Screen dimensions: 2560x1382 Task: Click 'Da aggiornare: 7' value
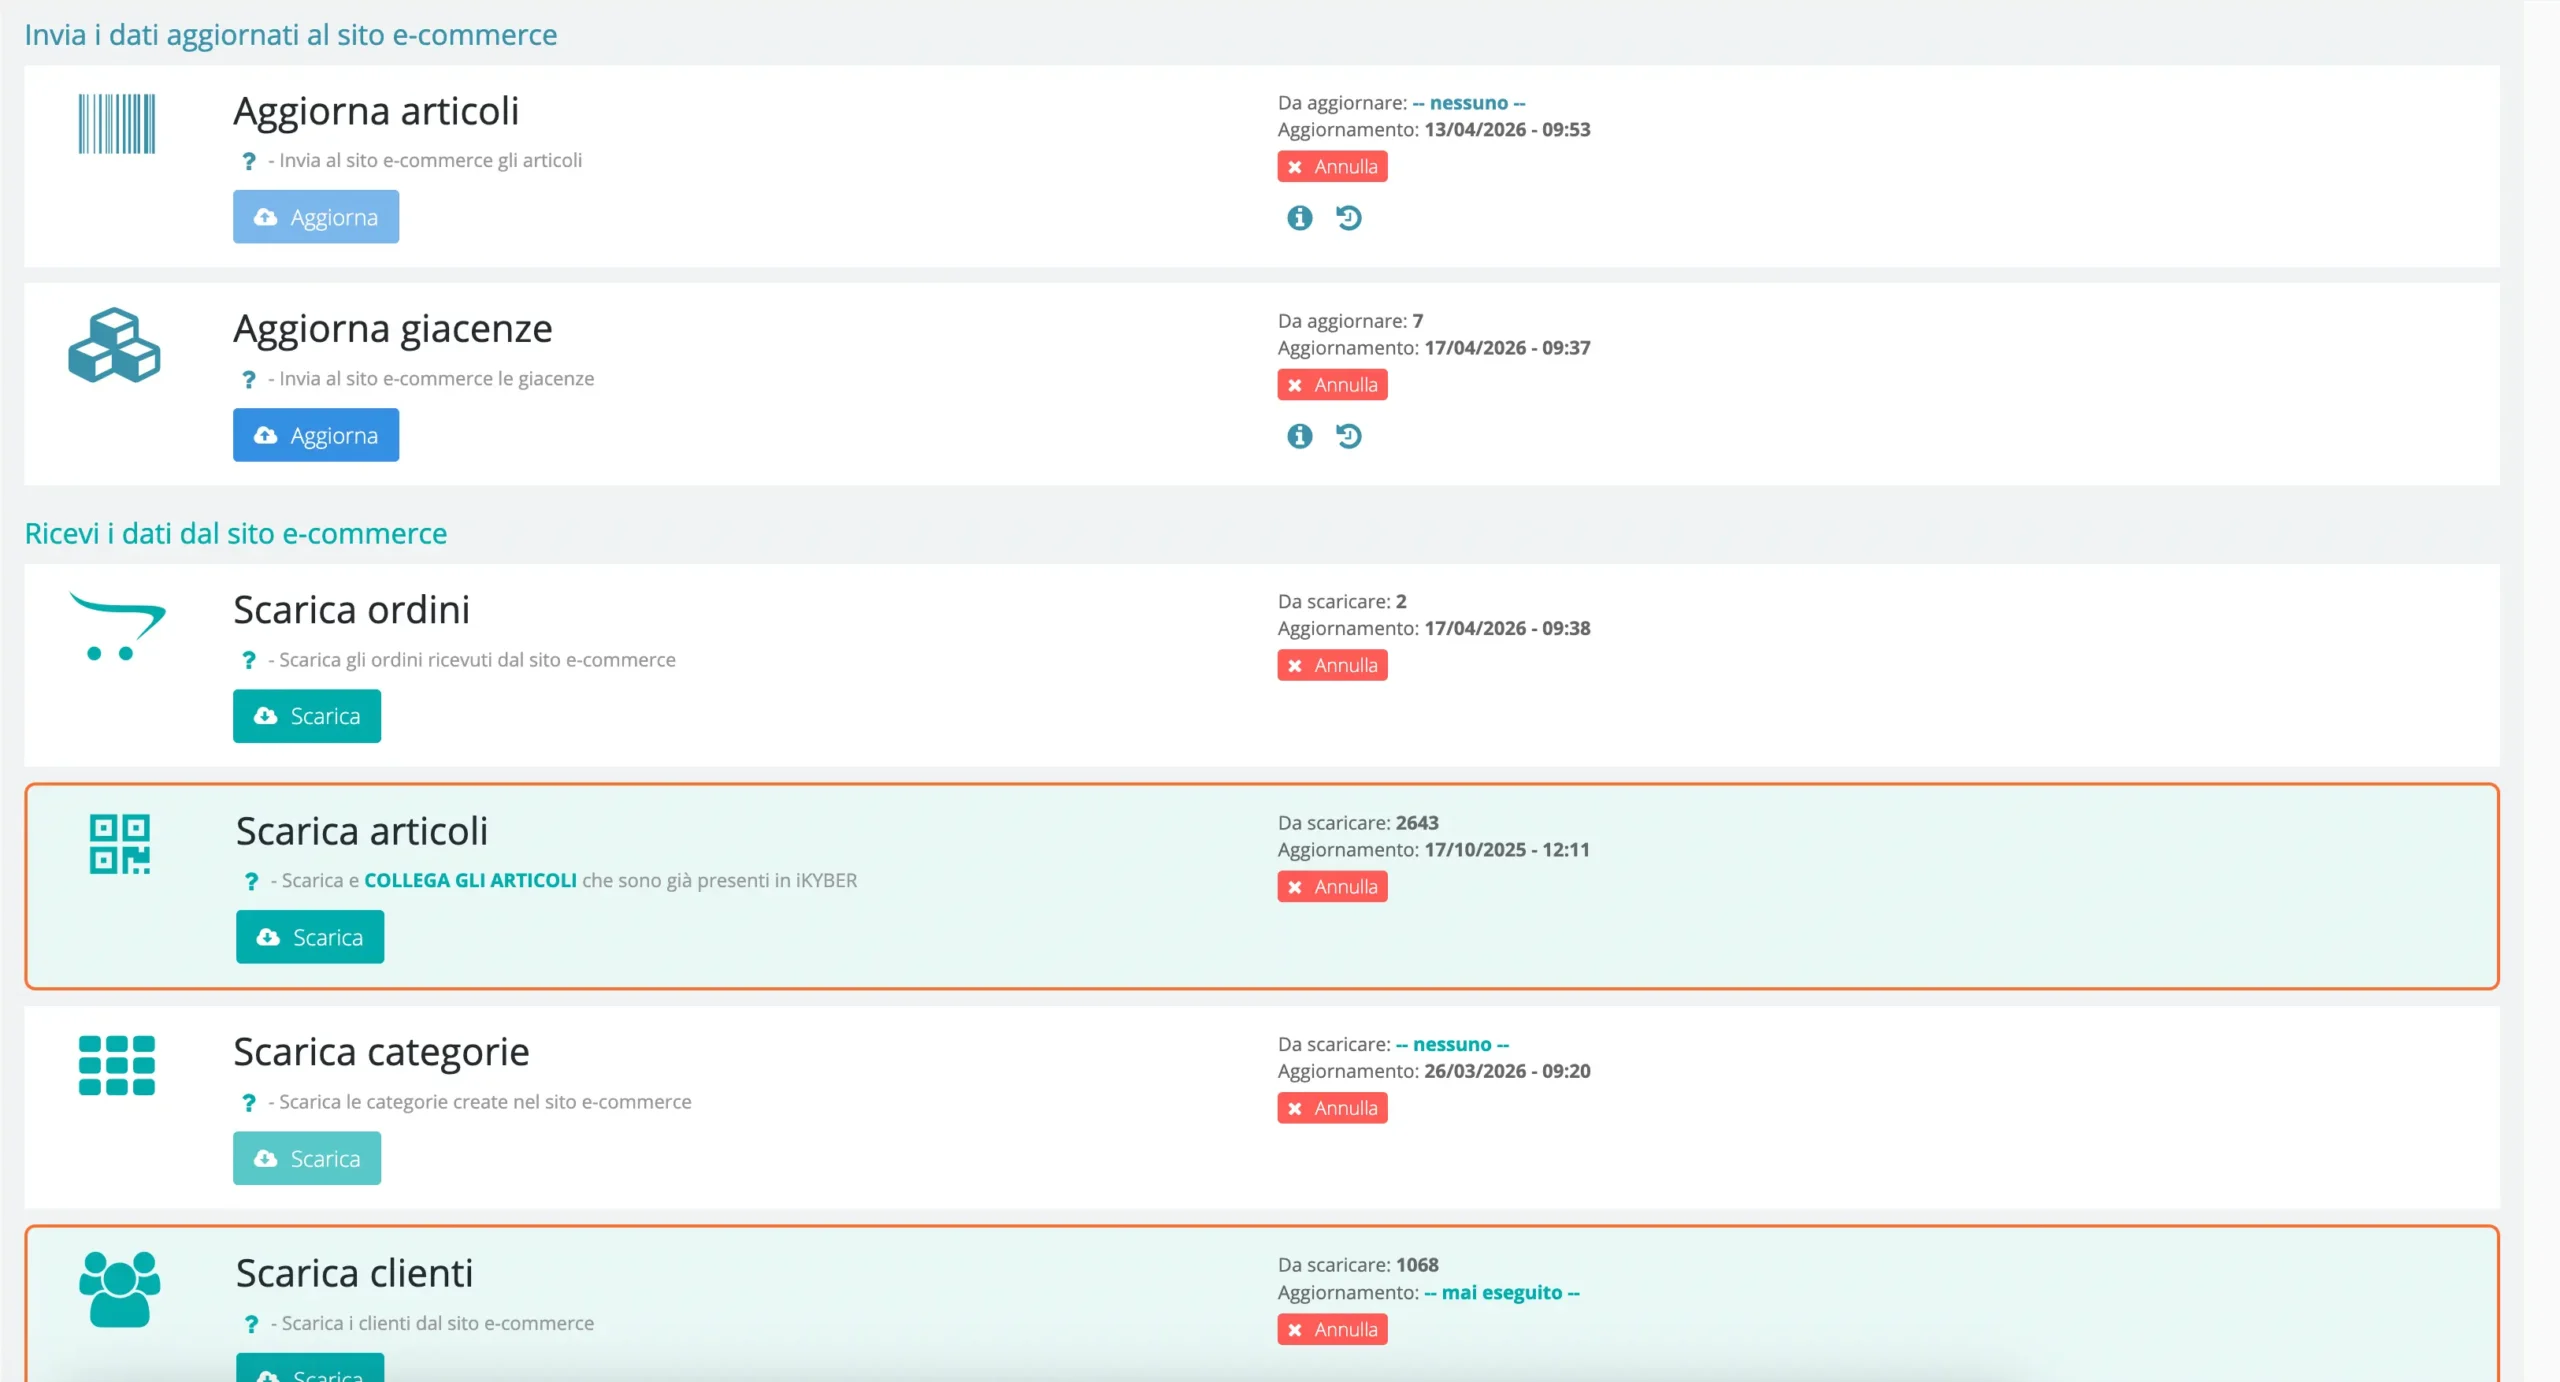[x=1350, y=321]
